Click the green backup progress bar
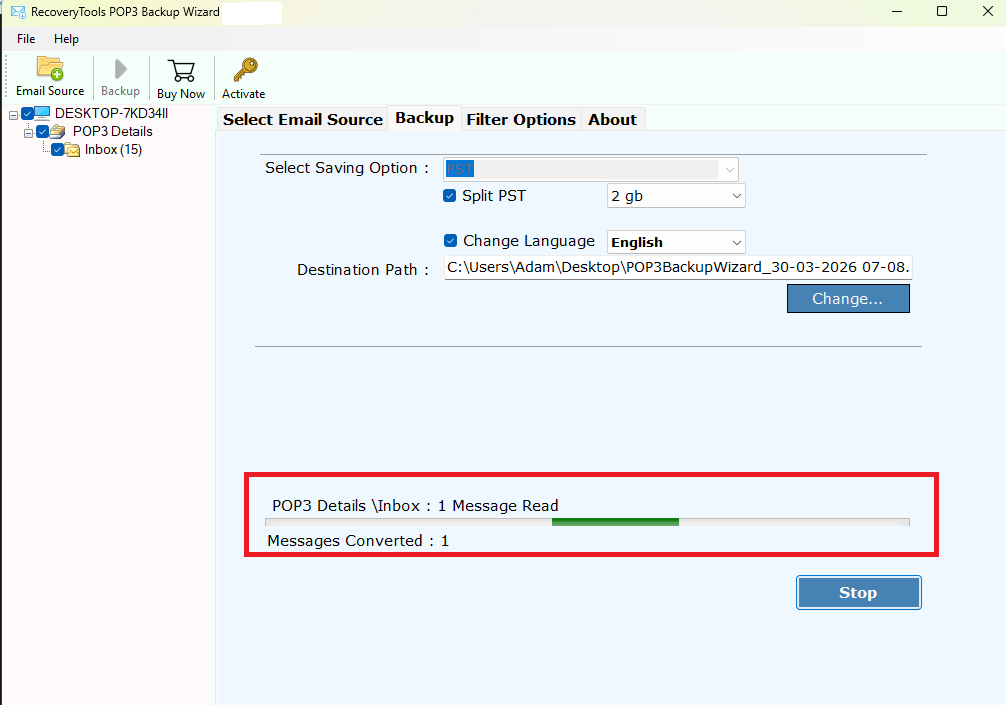This screenshot has height=705, width=1006. click(587, 522)
